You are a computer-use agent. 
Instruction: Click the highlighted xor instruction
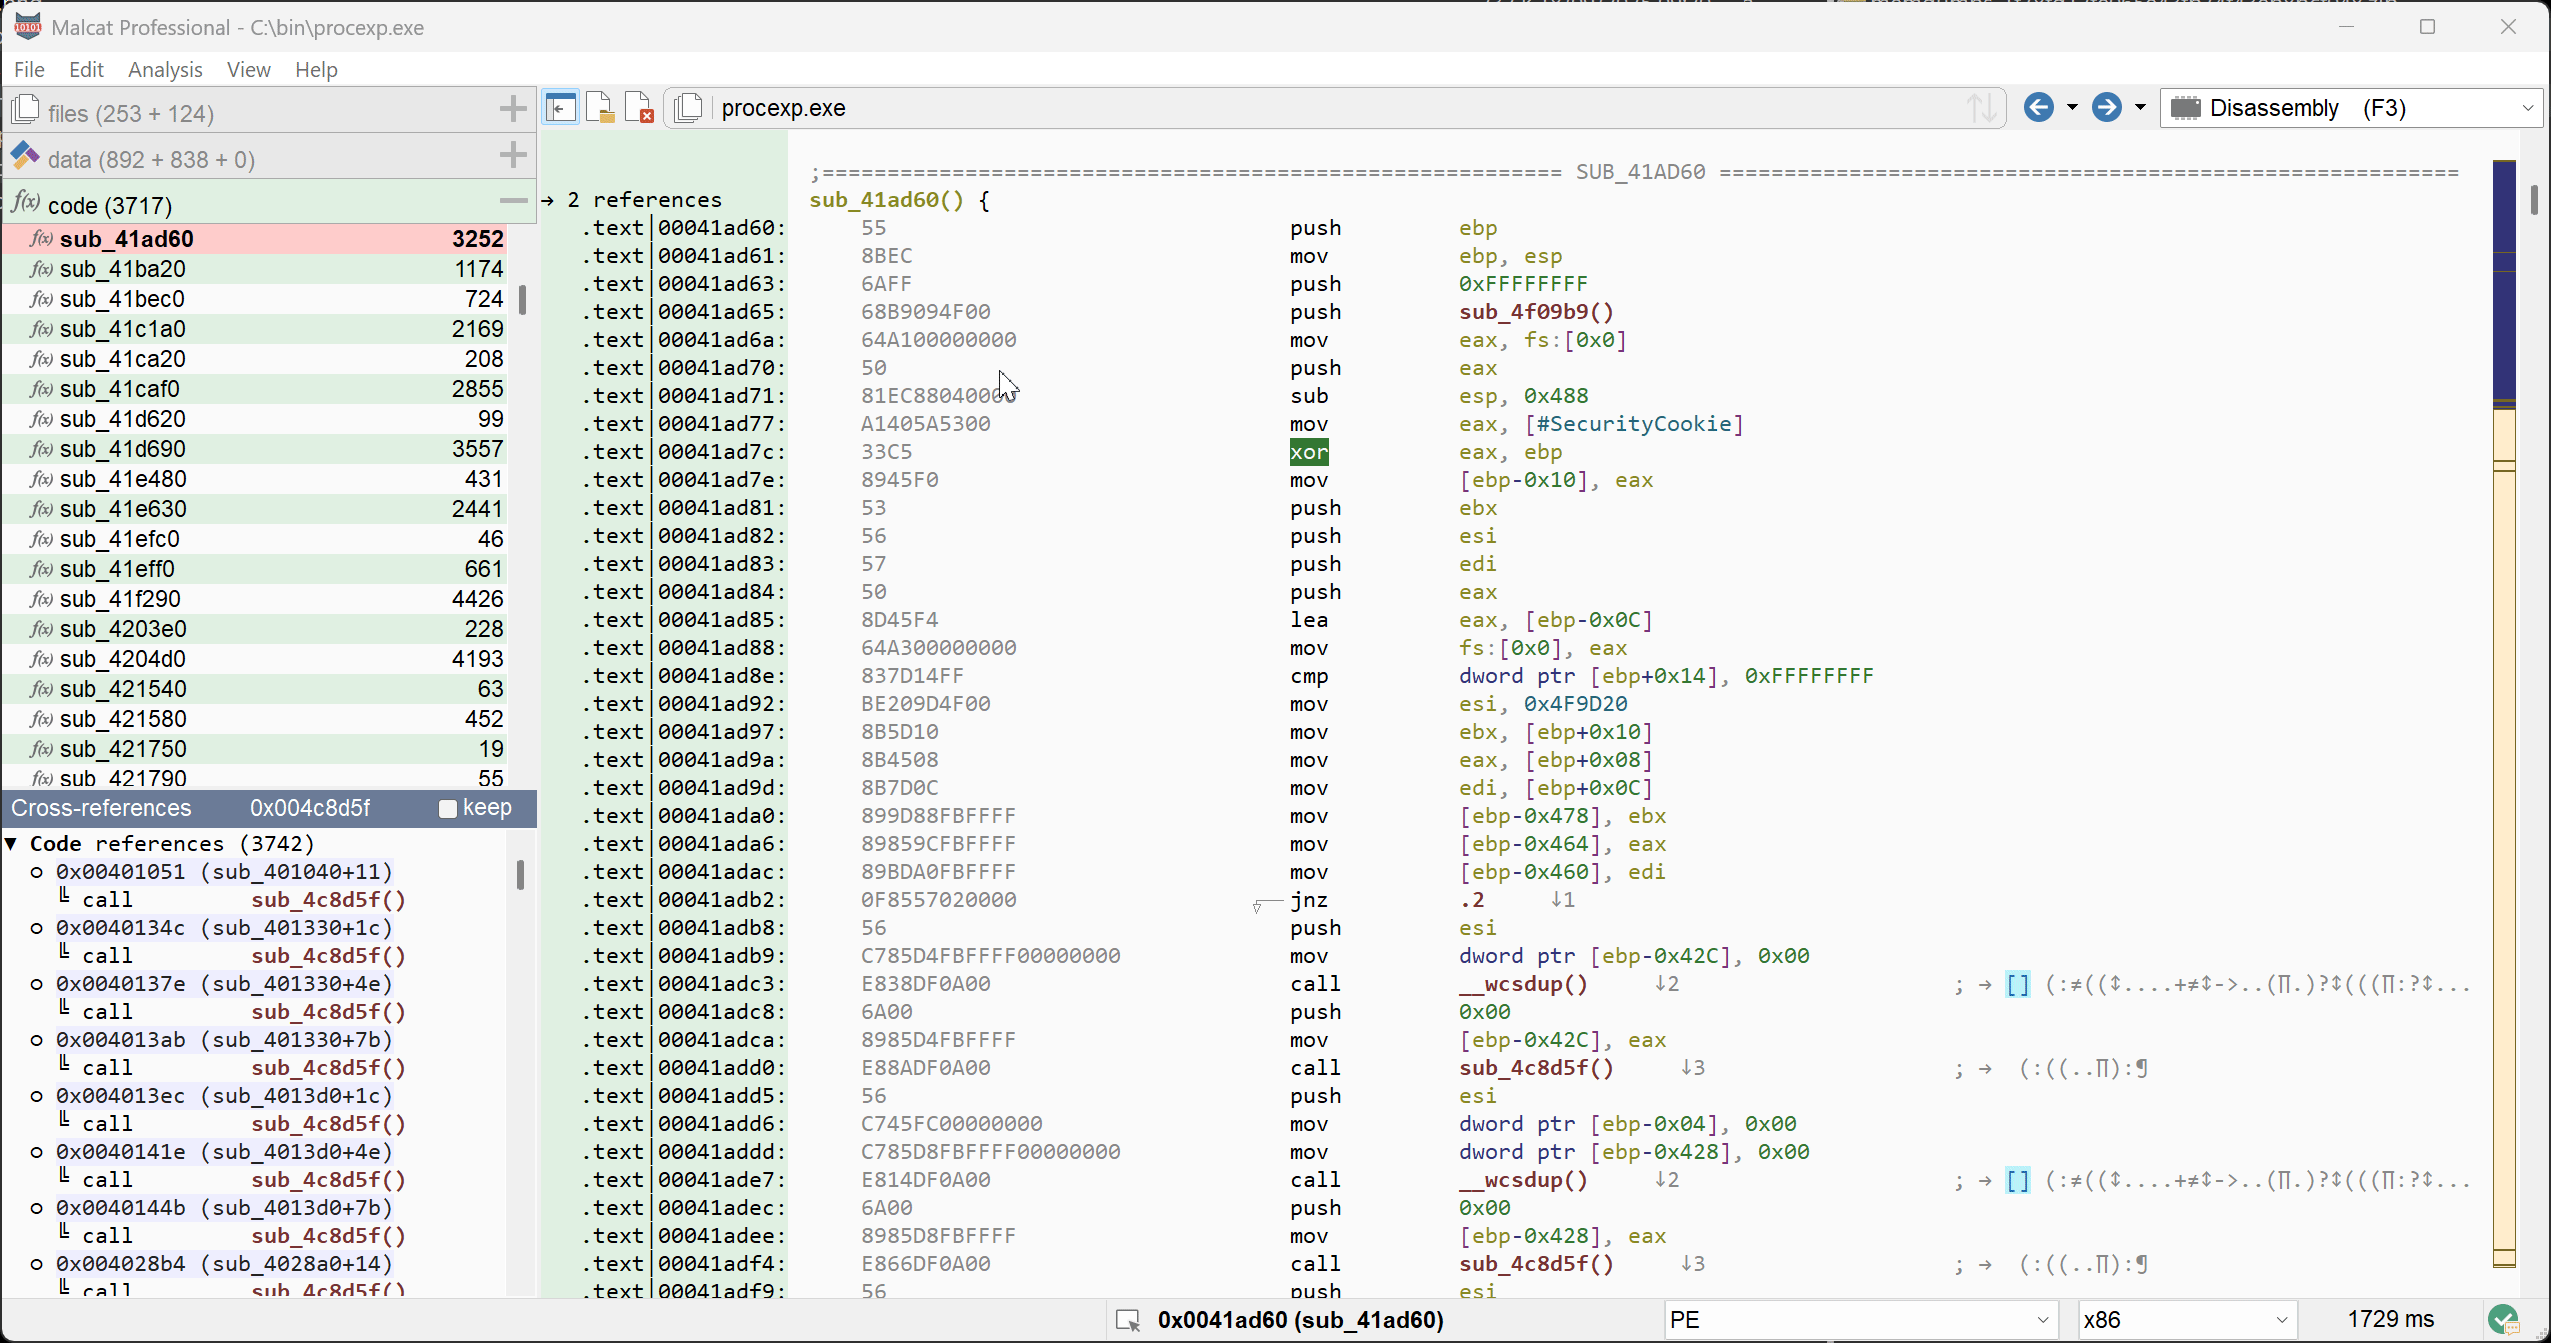1309,452
